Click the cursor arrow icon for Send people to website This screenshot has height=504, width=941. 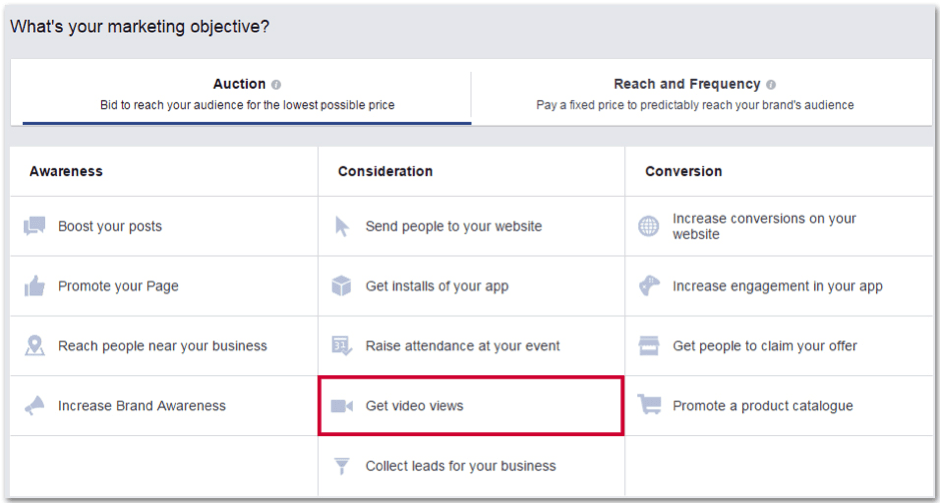click(x=341, y=226)
